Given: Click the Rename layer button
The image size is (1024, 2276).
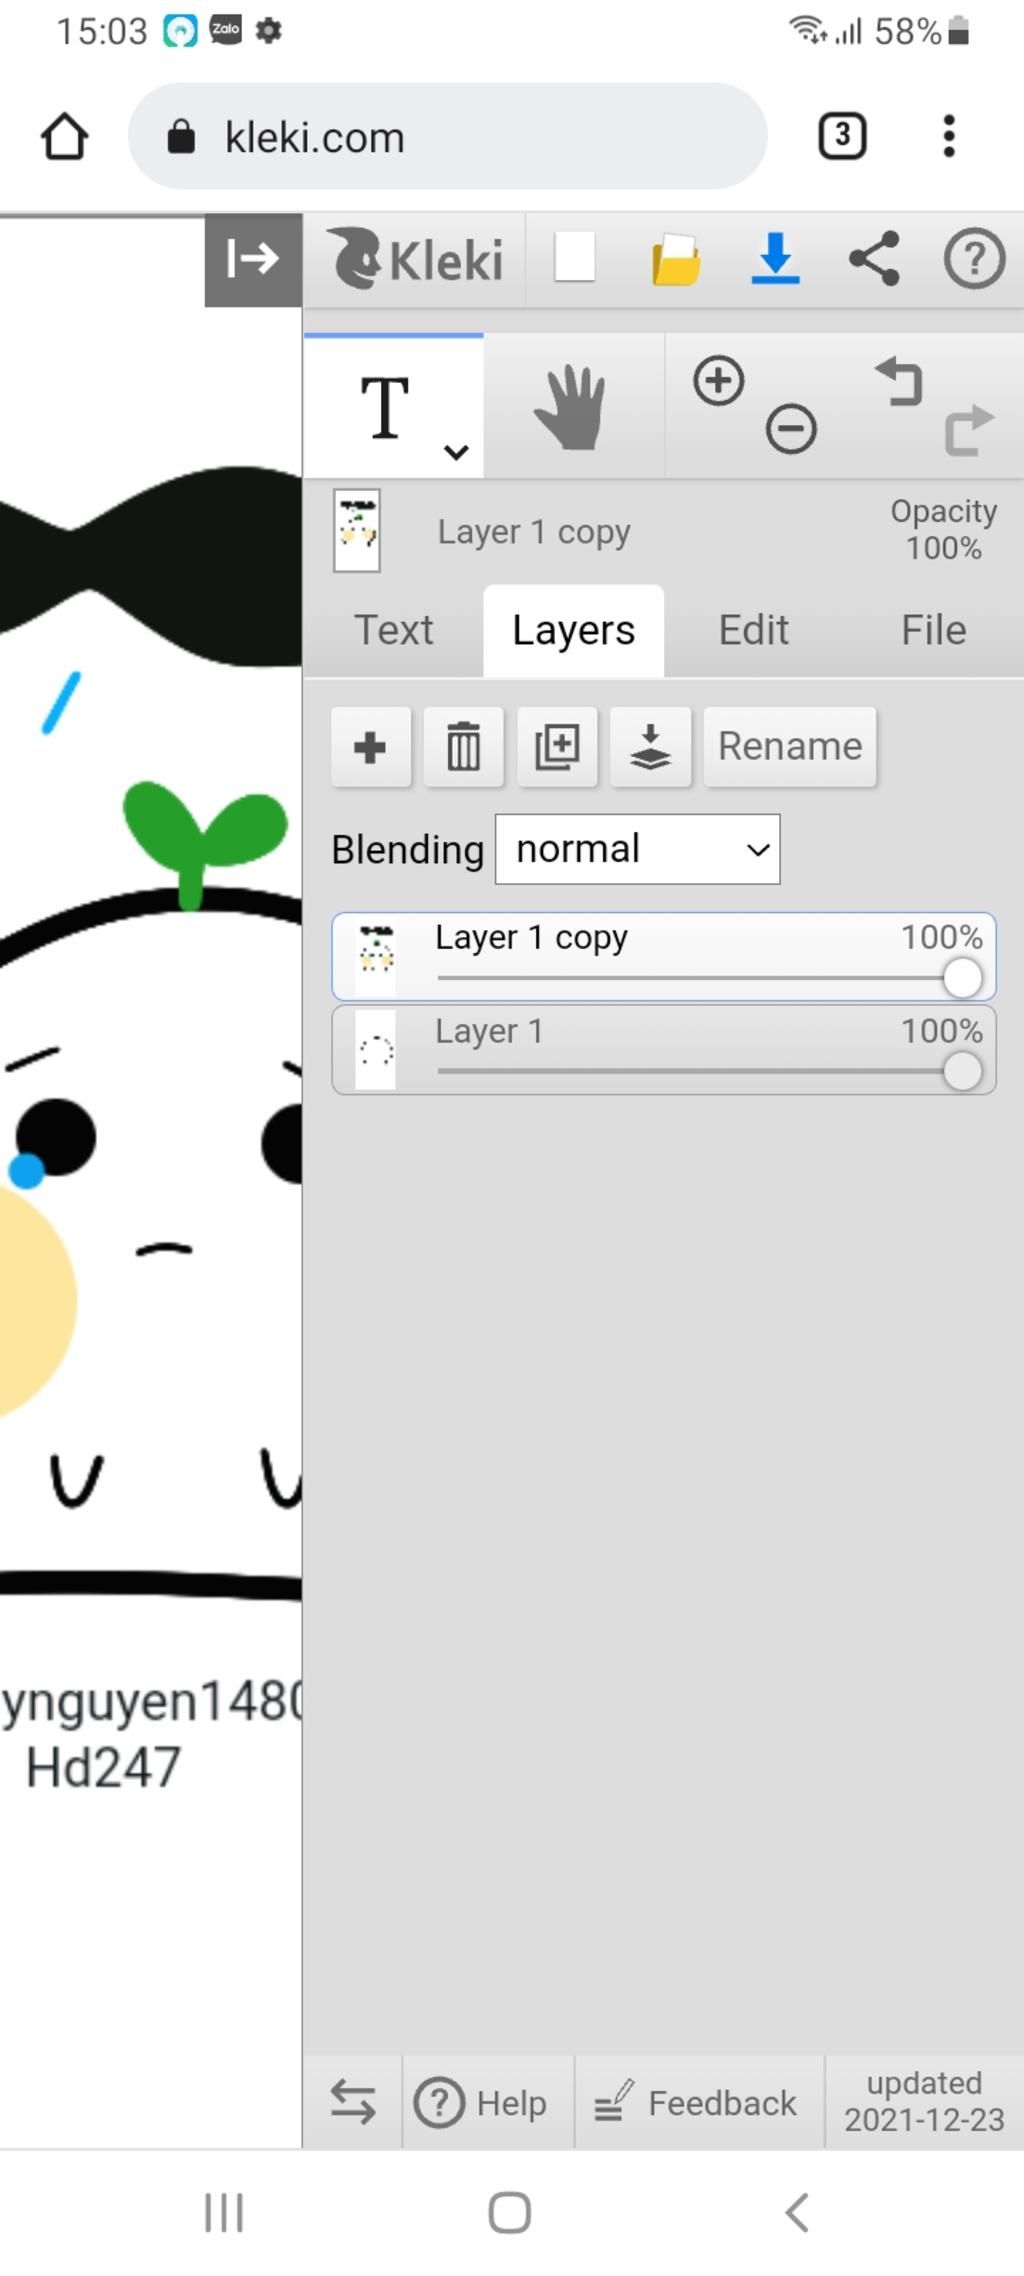Looking at the screenshot, I should tap(790, 747).
